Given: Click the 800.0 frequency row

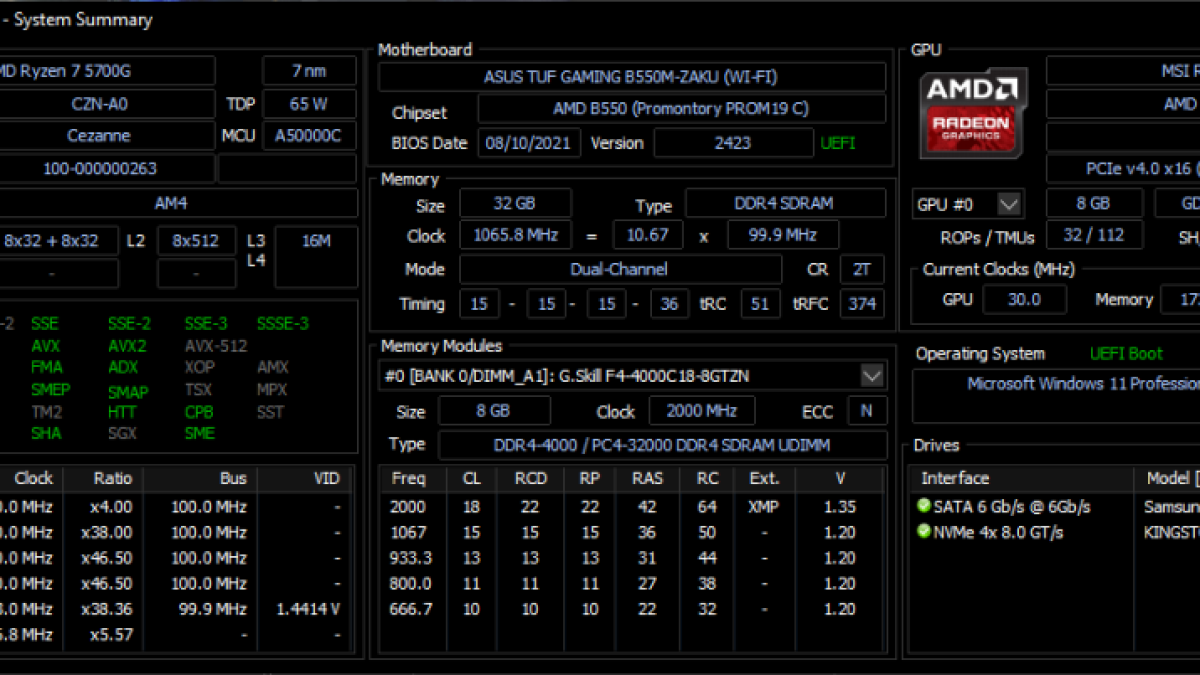Looking at the screenshot, I should (632, 583).
